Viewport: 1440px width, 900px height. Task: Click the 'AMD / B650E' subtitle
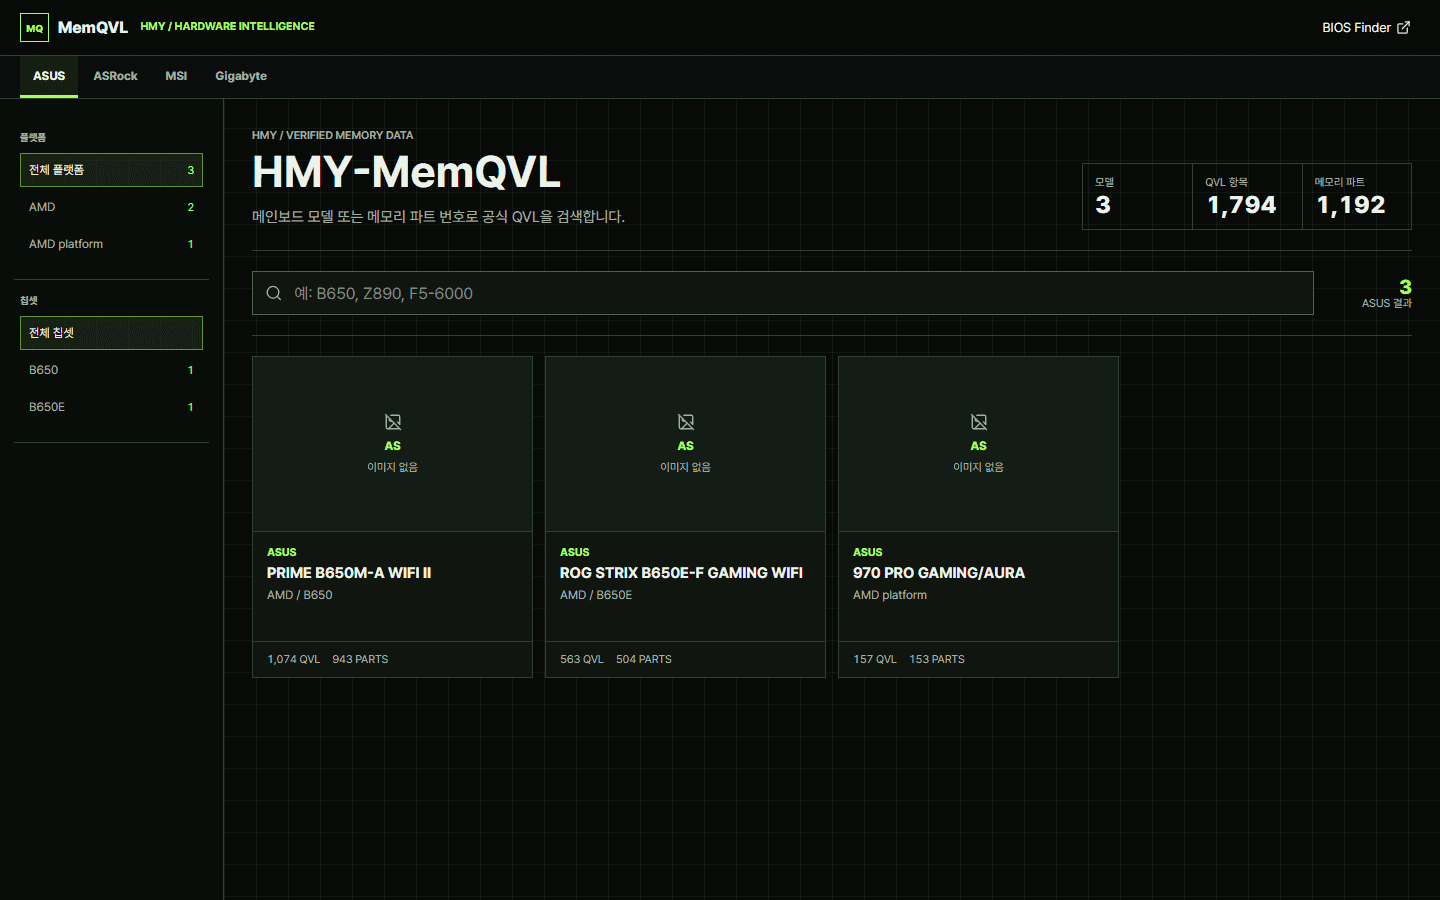(596, 595)
